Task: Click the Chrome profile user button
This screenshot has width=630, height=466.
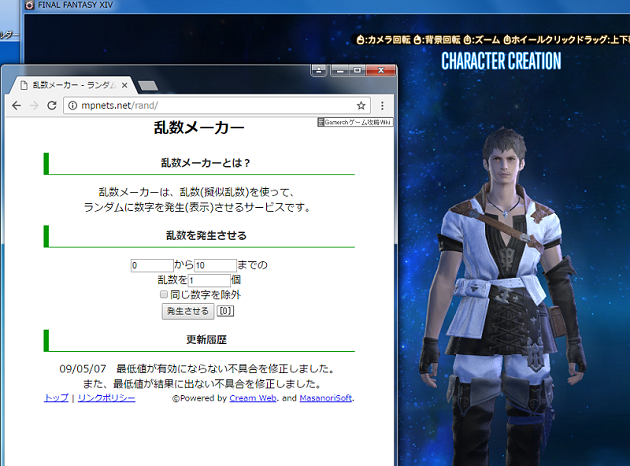Action: tap(319, 71)
